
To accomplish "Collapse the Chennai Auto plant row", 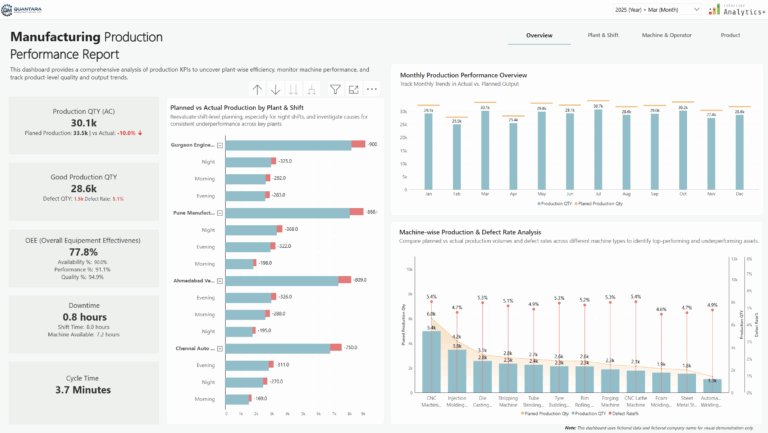I will pos(220,349).
